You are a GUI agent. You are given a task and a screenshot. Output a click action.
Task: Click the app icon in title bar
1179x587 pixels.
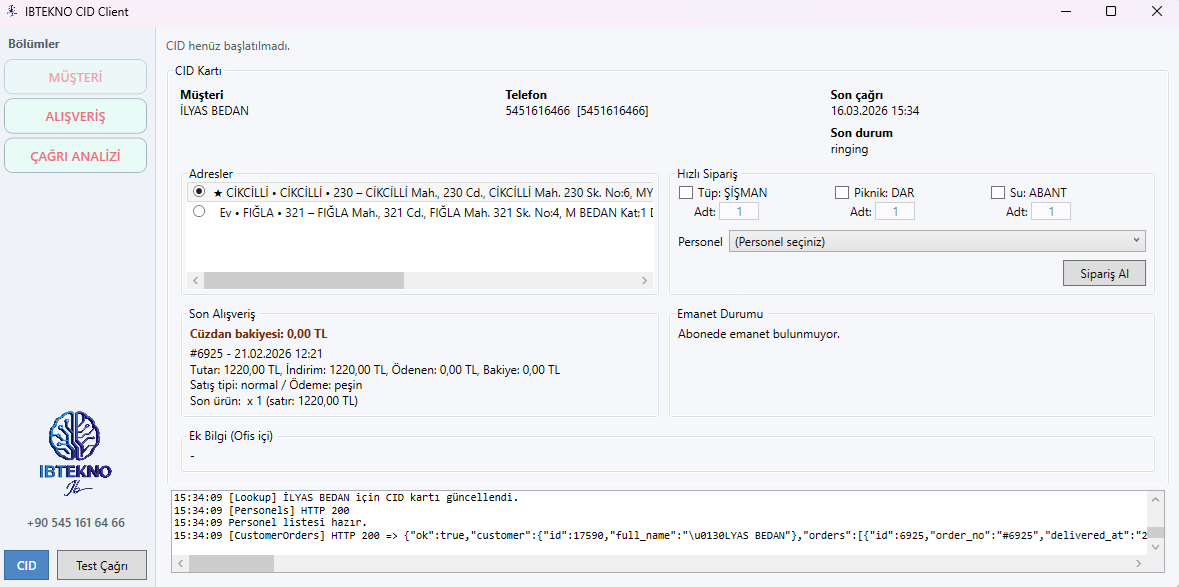tap(11, 11)
